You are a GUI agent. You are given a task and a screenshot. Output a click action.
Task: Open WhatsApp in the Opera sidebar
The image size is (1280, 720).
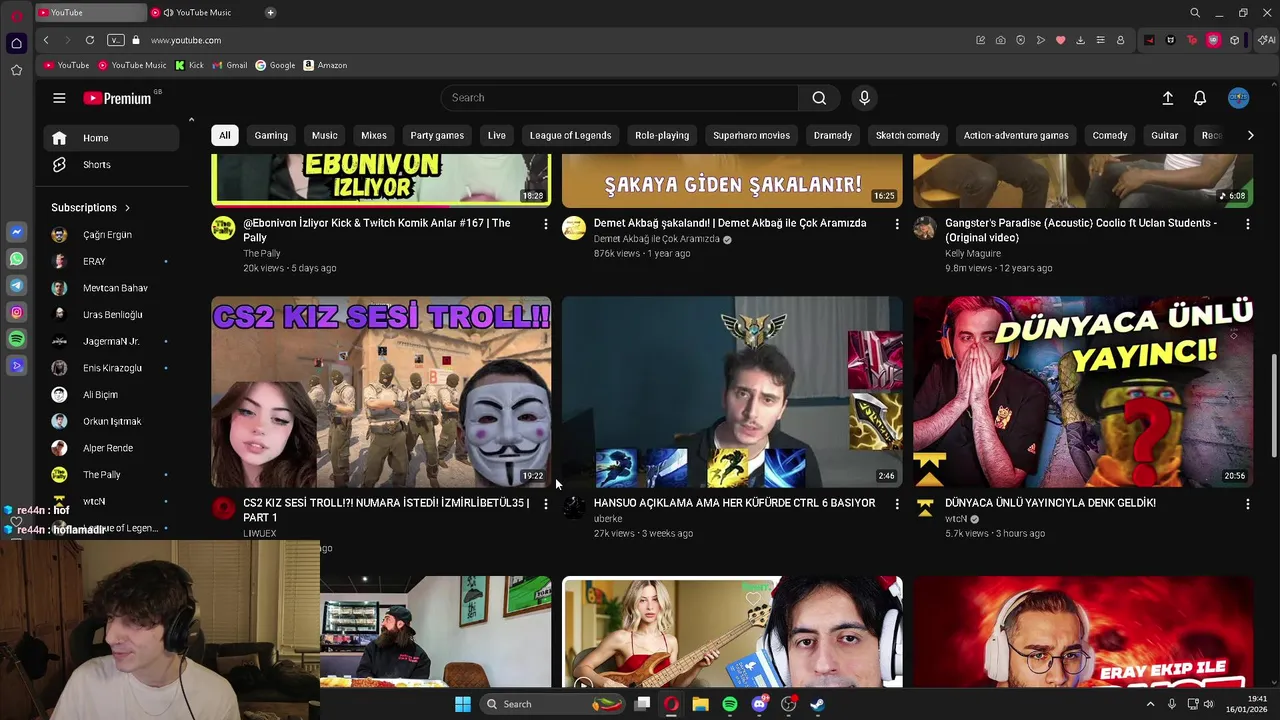click(x=16, y=259)
